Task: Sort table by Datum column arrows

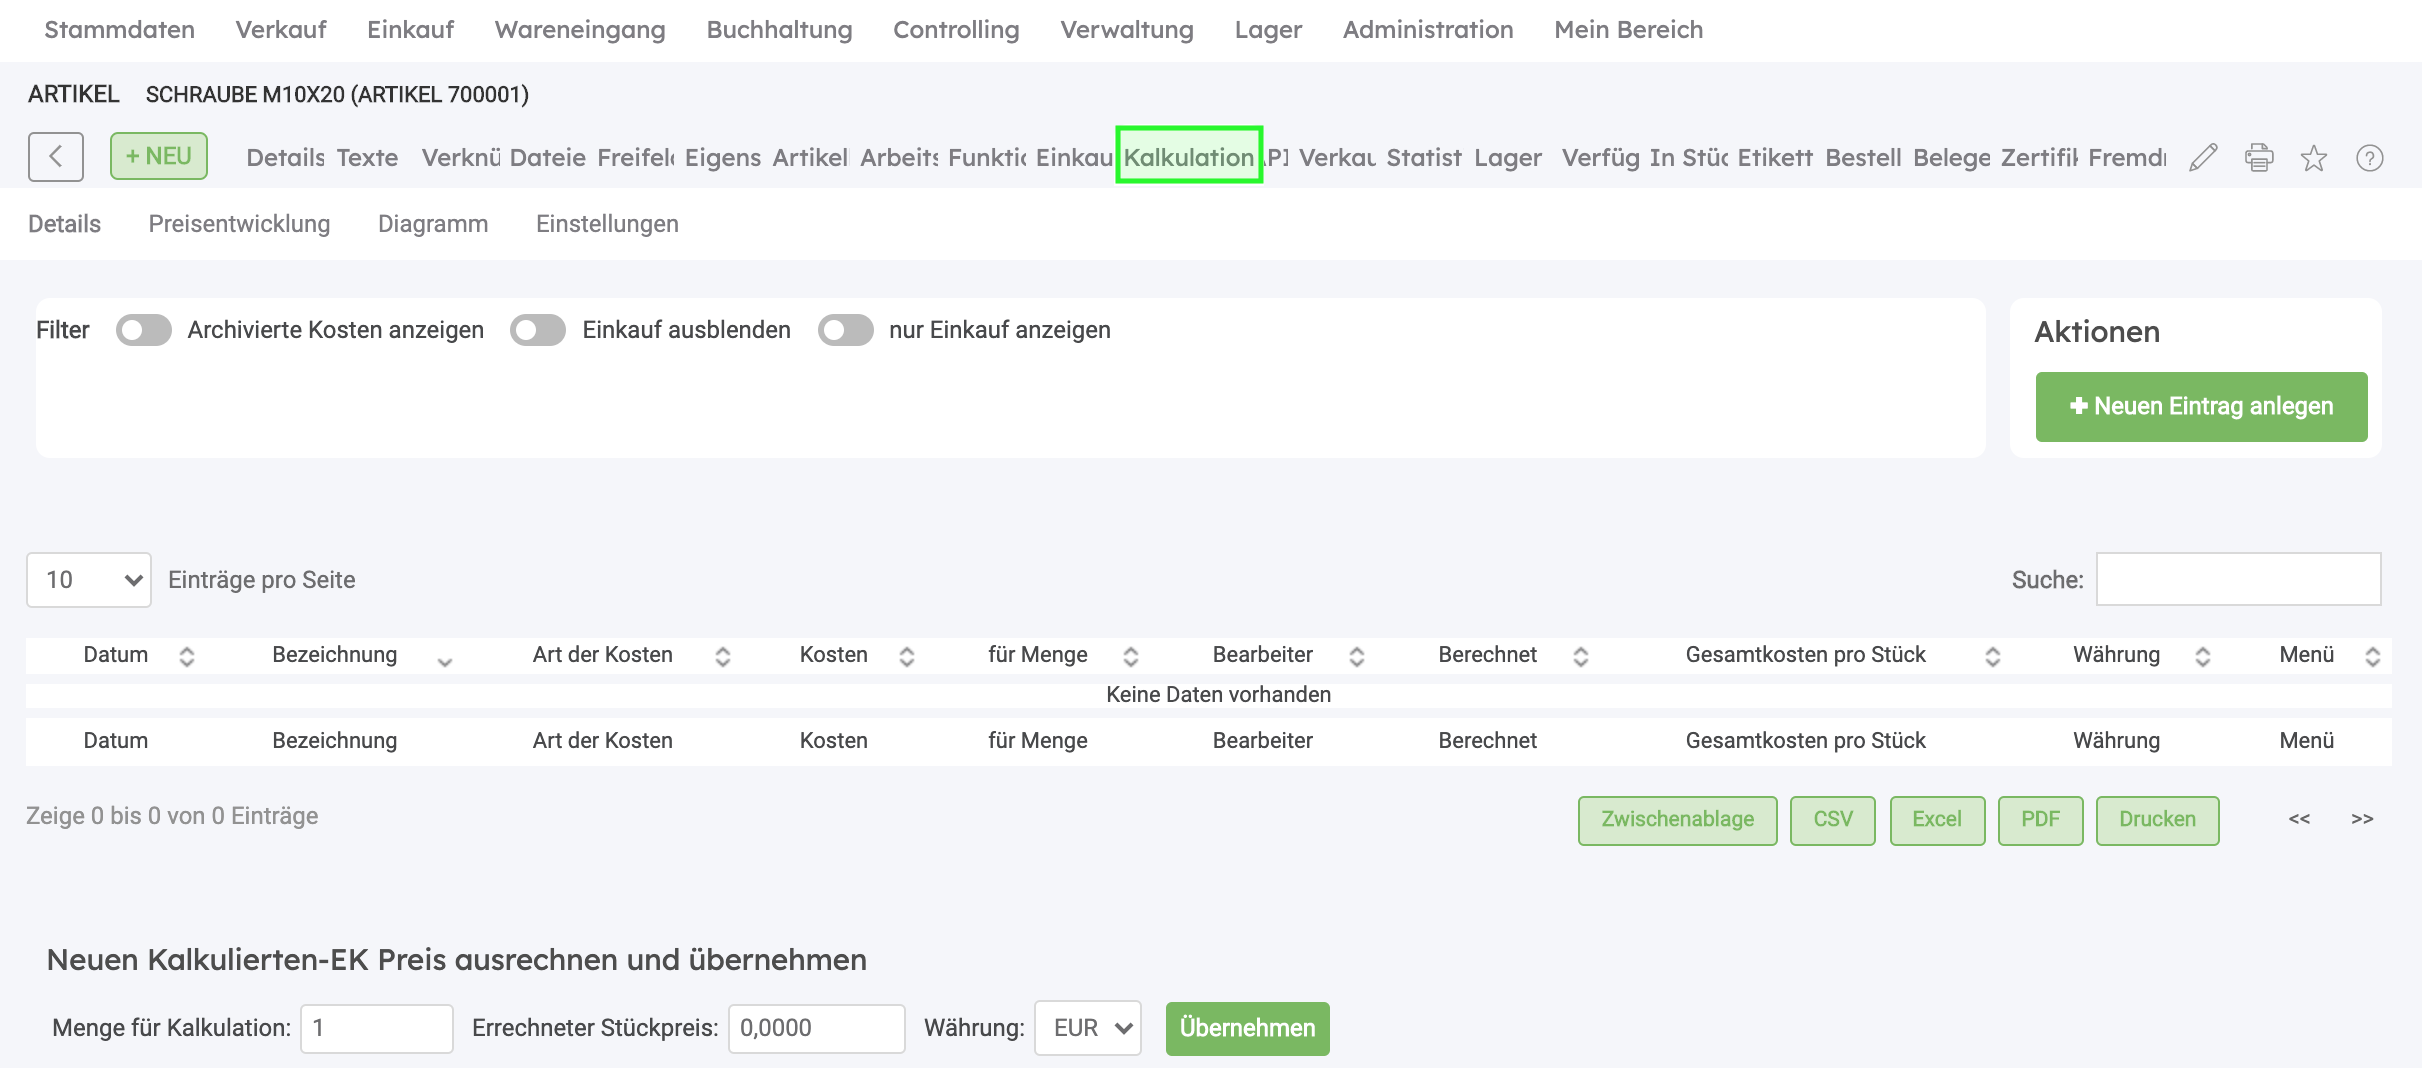Action: 186,656
